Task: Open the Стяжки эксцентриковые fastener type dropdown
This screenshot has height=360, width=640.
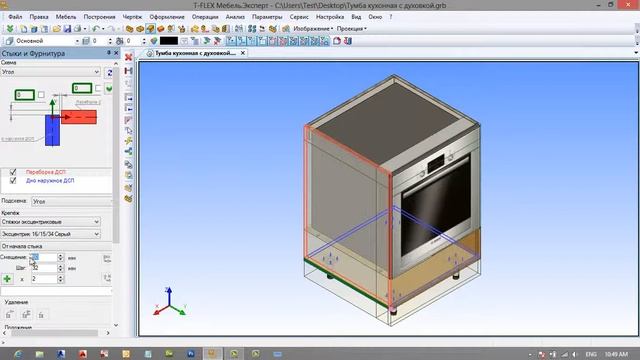Action: 51,222
